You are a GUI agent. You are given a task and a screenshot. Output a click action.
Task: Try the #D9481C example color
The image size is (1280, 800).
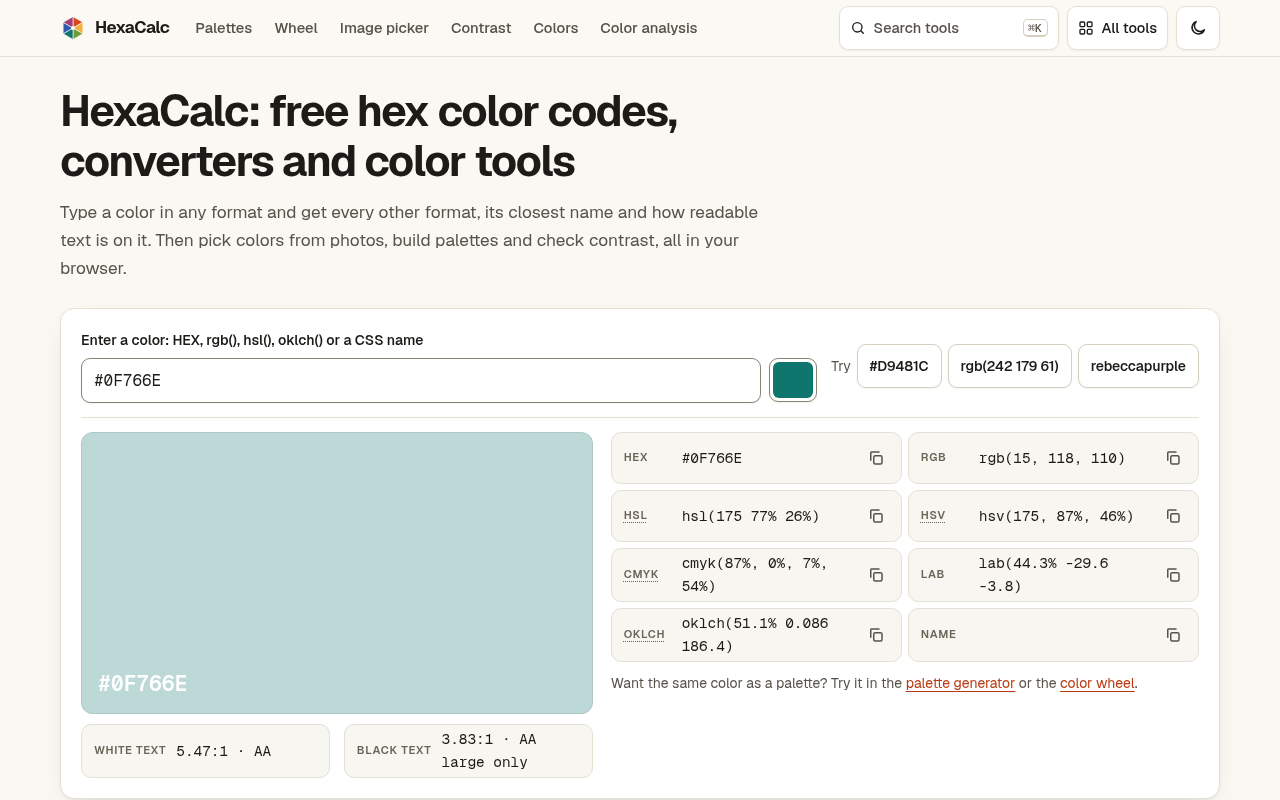(899, 366)
